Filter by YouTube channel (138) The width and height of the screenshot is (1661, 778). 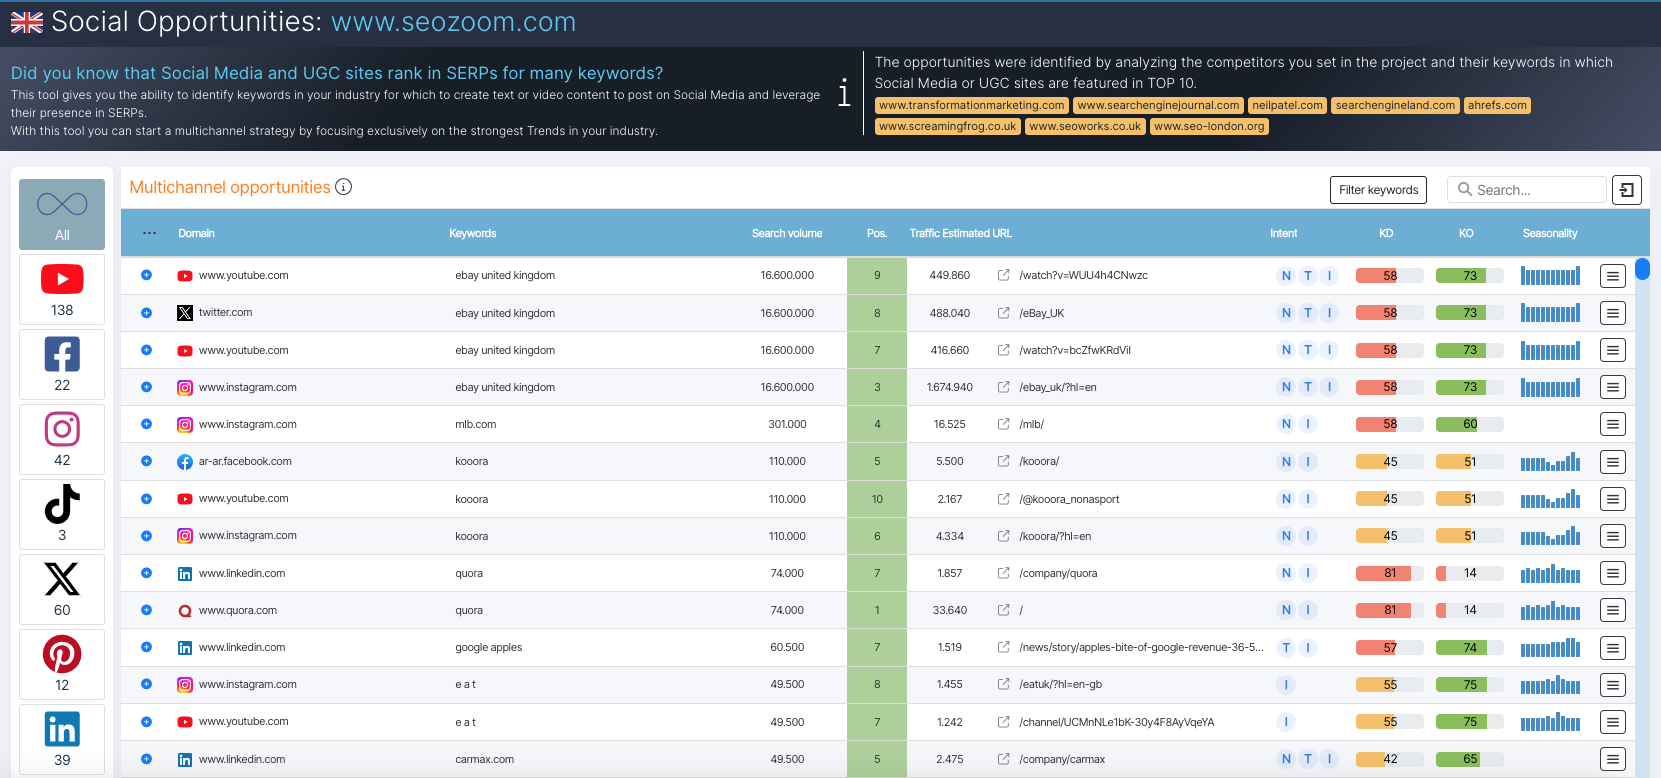point(62,290)
